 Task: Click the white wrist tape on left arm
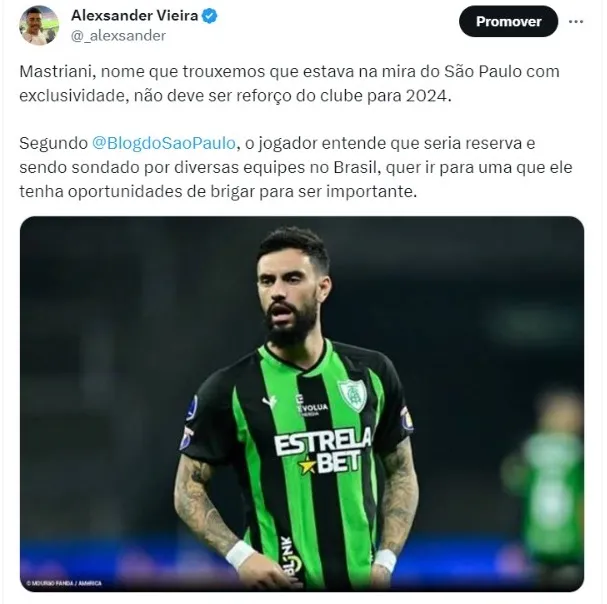[240, 555]
